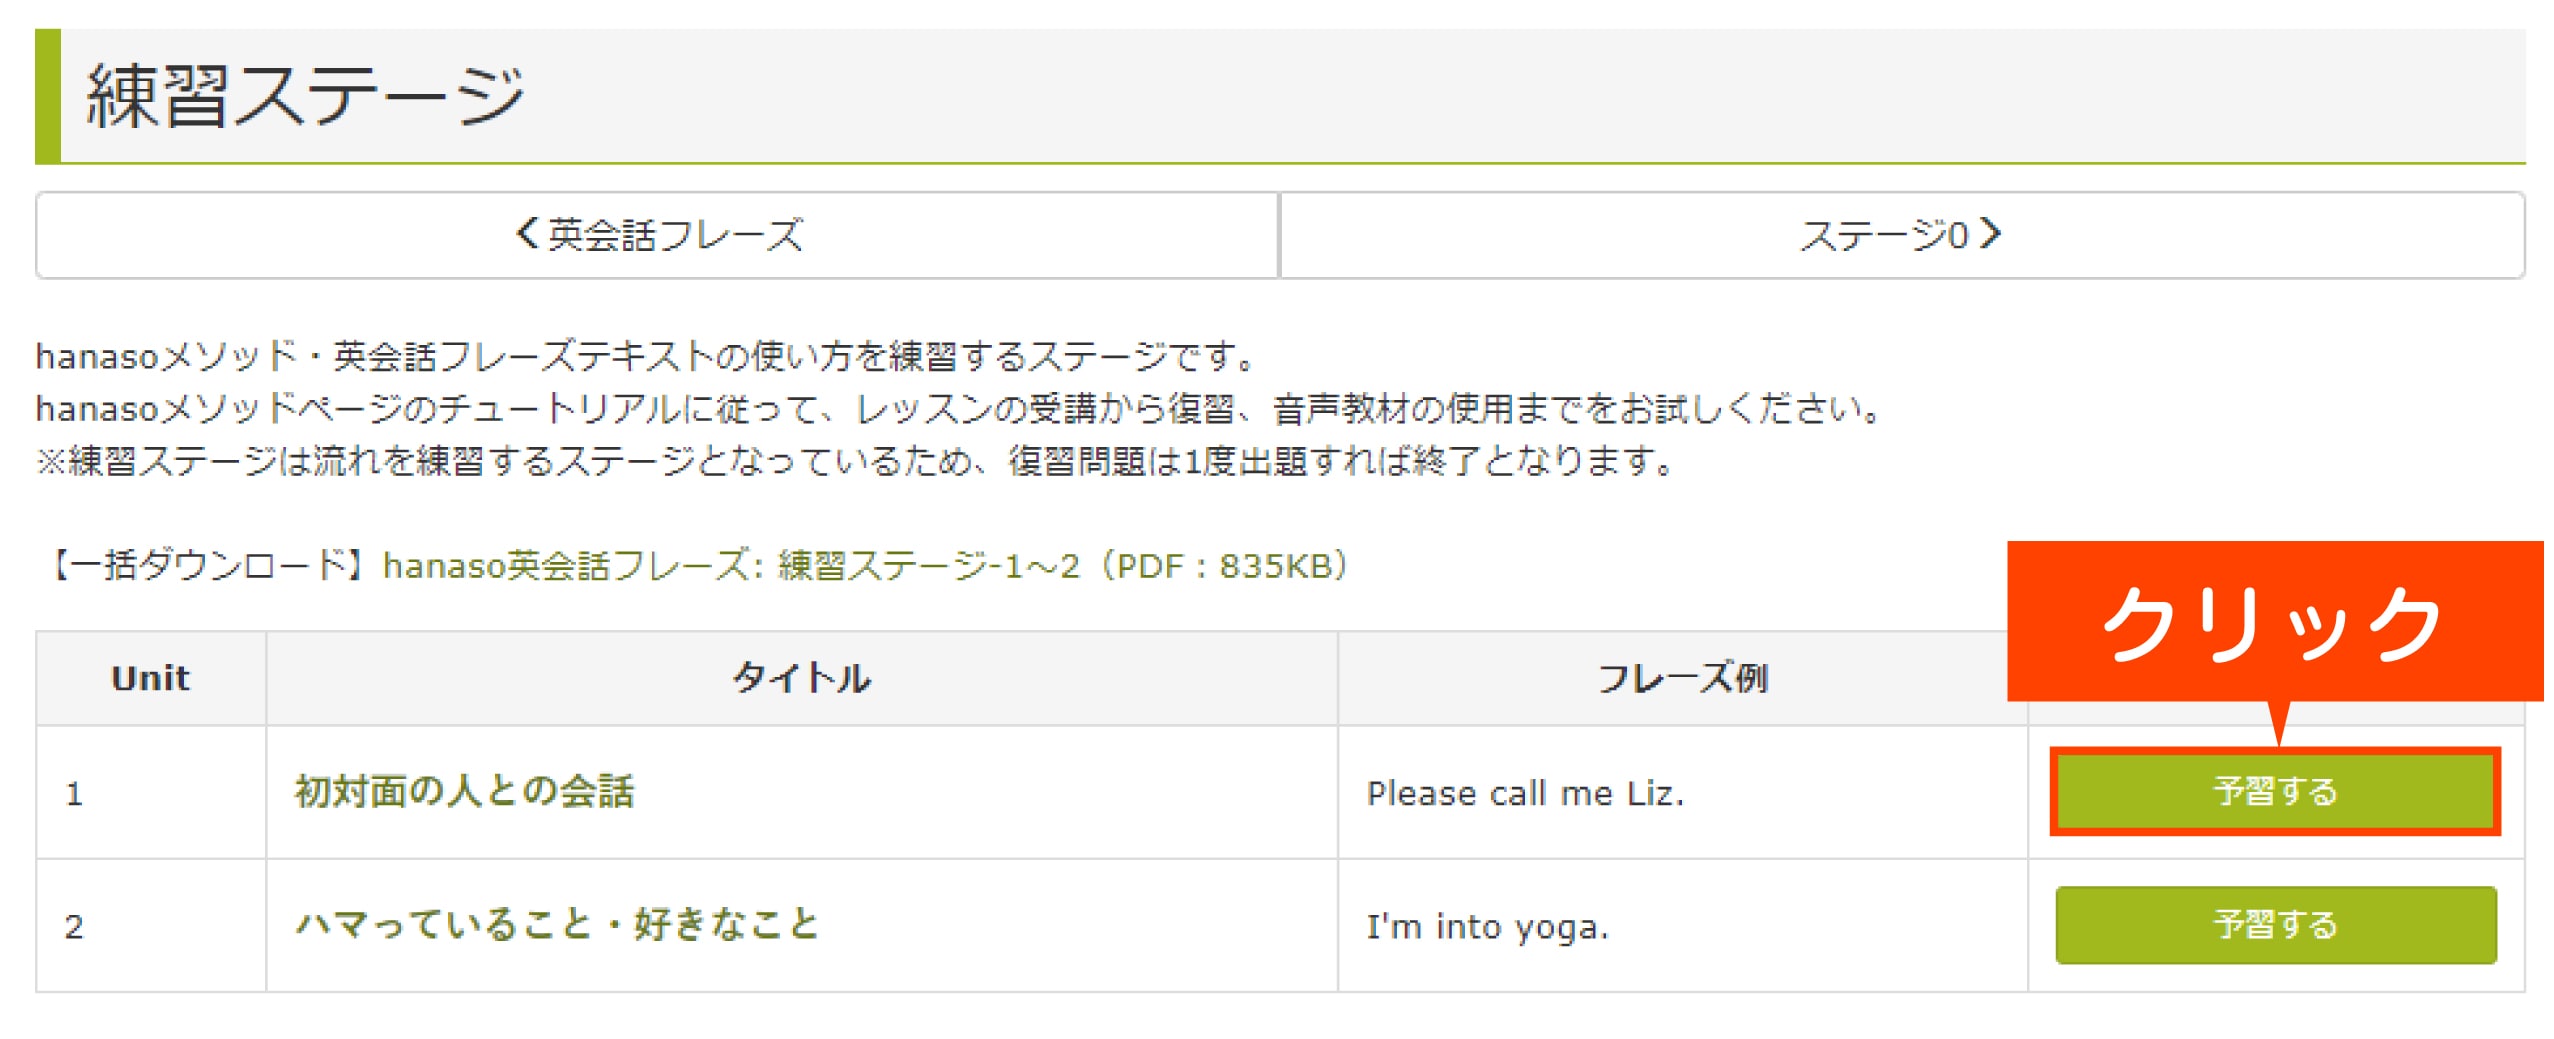Click the タイトル column header
The height and width of the screenshot is (1039, 2554).
[801, 678]
